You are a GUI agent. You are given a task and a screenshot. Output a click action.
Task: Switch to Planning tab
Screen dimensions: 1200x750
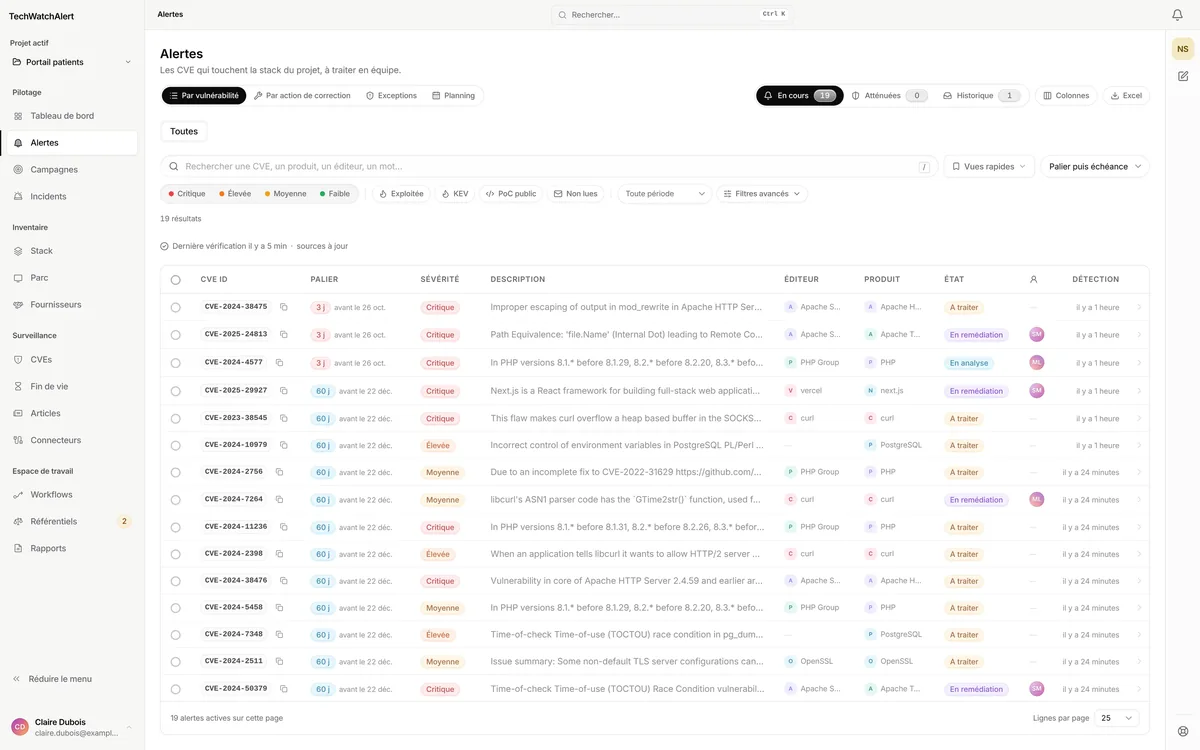point(453,96)
